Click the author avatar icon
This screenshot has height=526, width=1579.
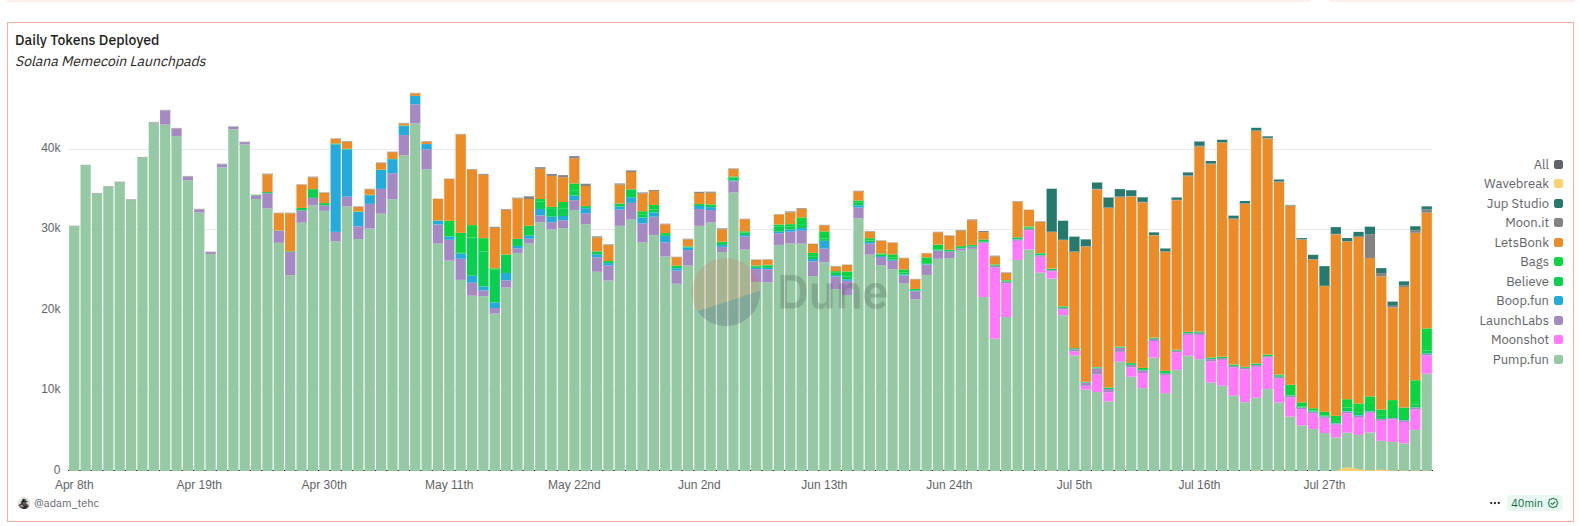coord(24,503)
